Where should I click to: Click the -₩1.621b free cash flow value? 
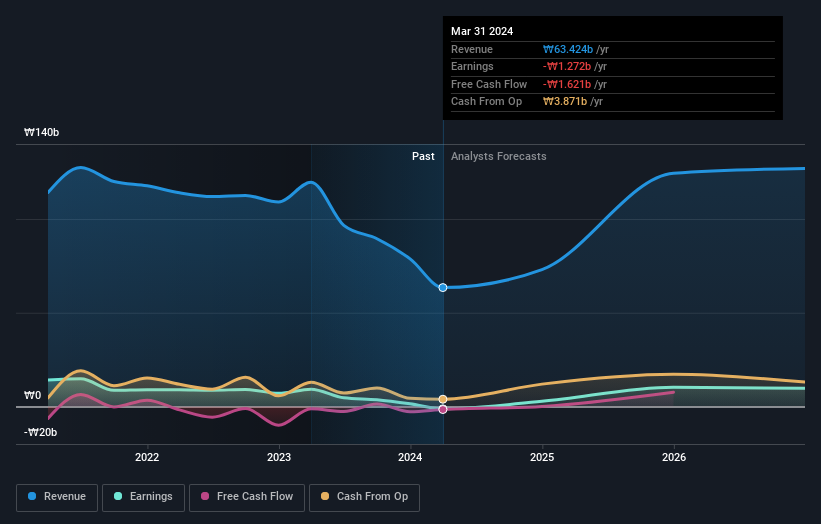point(567,84)
